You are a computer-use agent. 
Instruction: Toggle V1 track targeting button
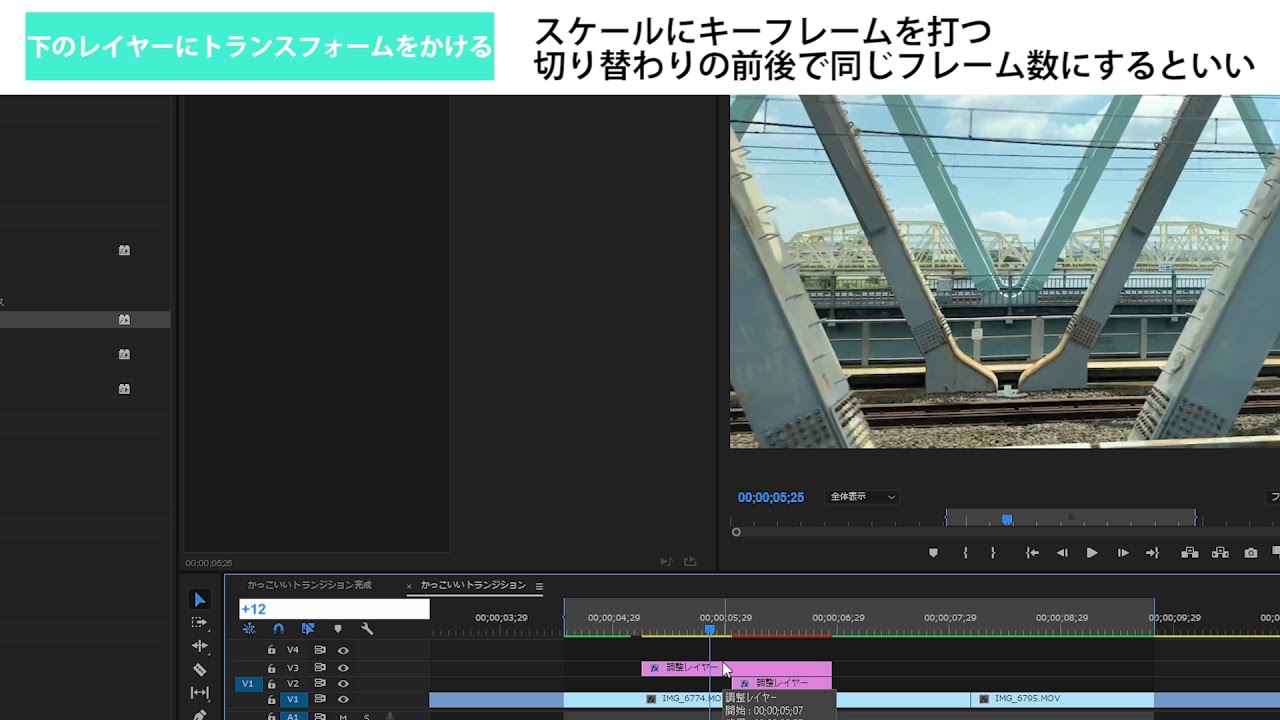[x=293, y=700]
